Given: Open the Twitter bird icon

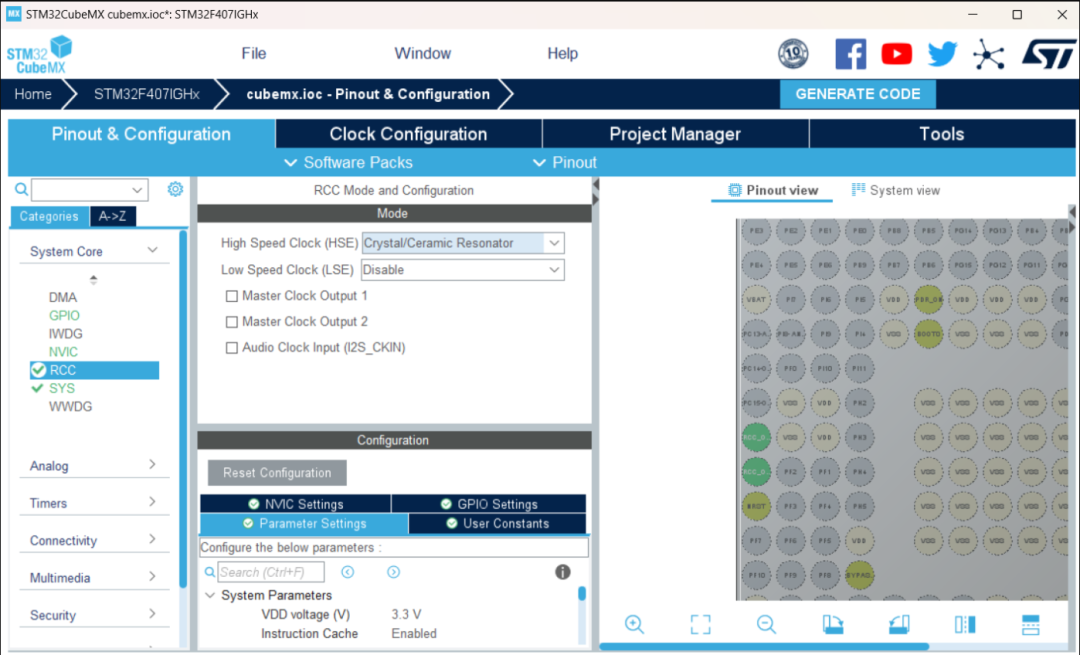Looking at the screenshot, I should (x=942, y=54).
